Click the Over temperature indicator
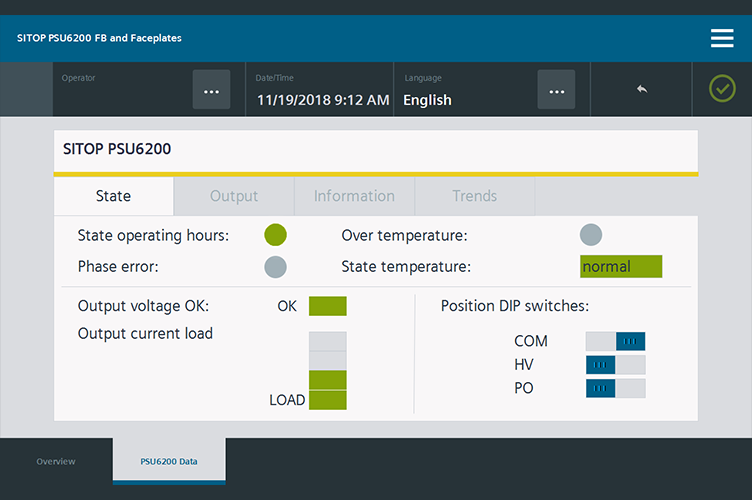This screenshot has width=752, height=500. [x=591, y=235]
